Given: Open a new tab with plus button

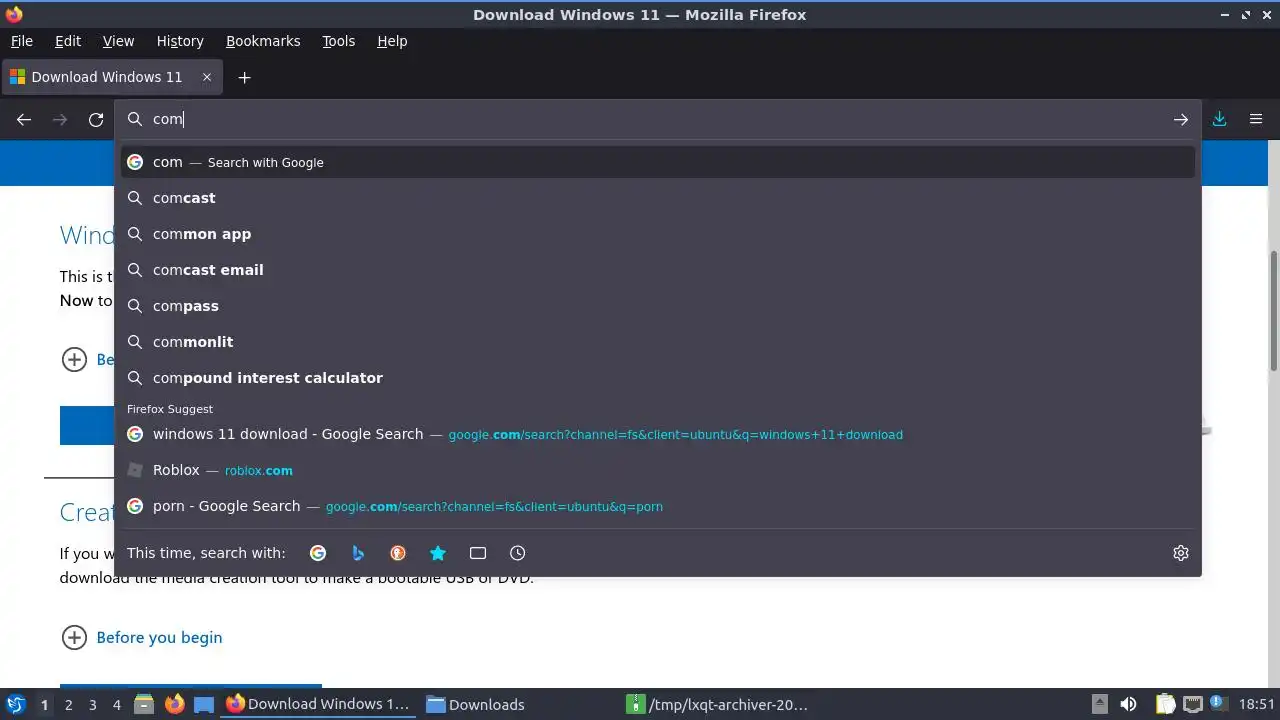Looking at the screenshot, I should click(244, 77).
